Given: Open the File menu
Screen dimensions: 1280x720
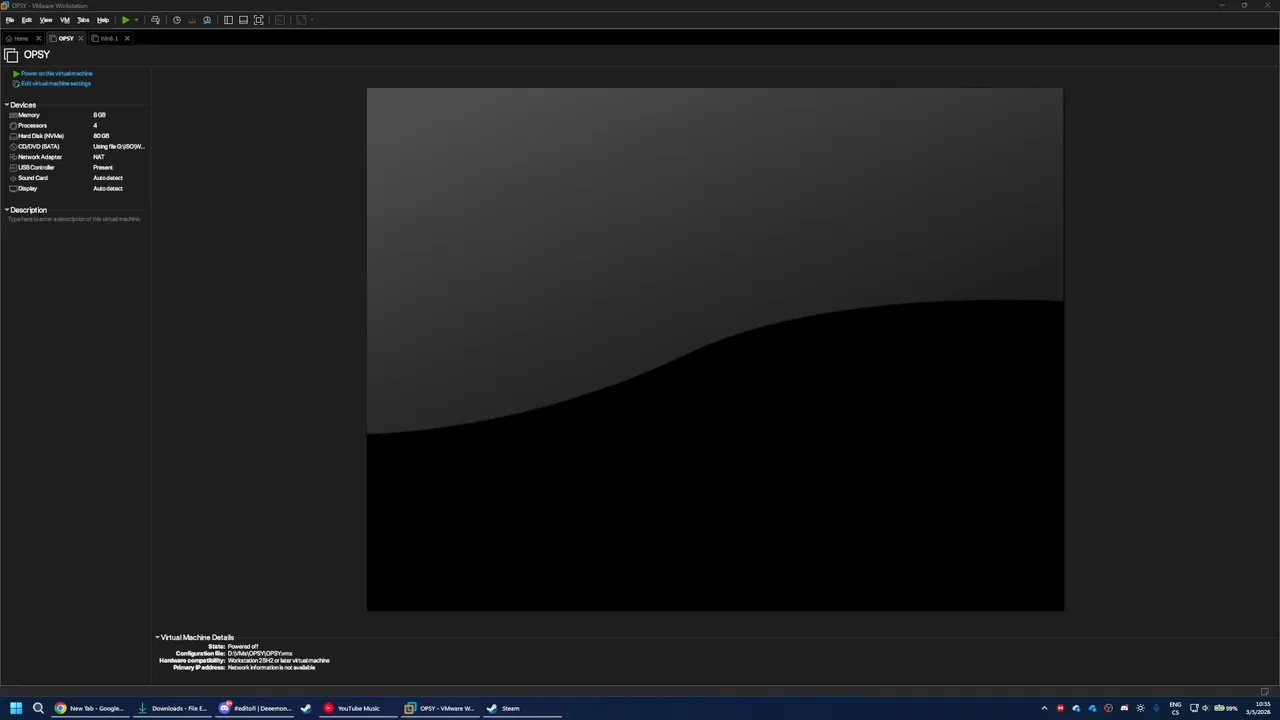Looking at the screenshot, I should click(10, 20).
